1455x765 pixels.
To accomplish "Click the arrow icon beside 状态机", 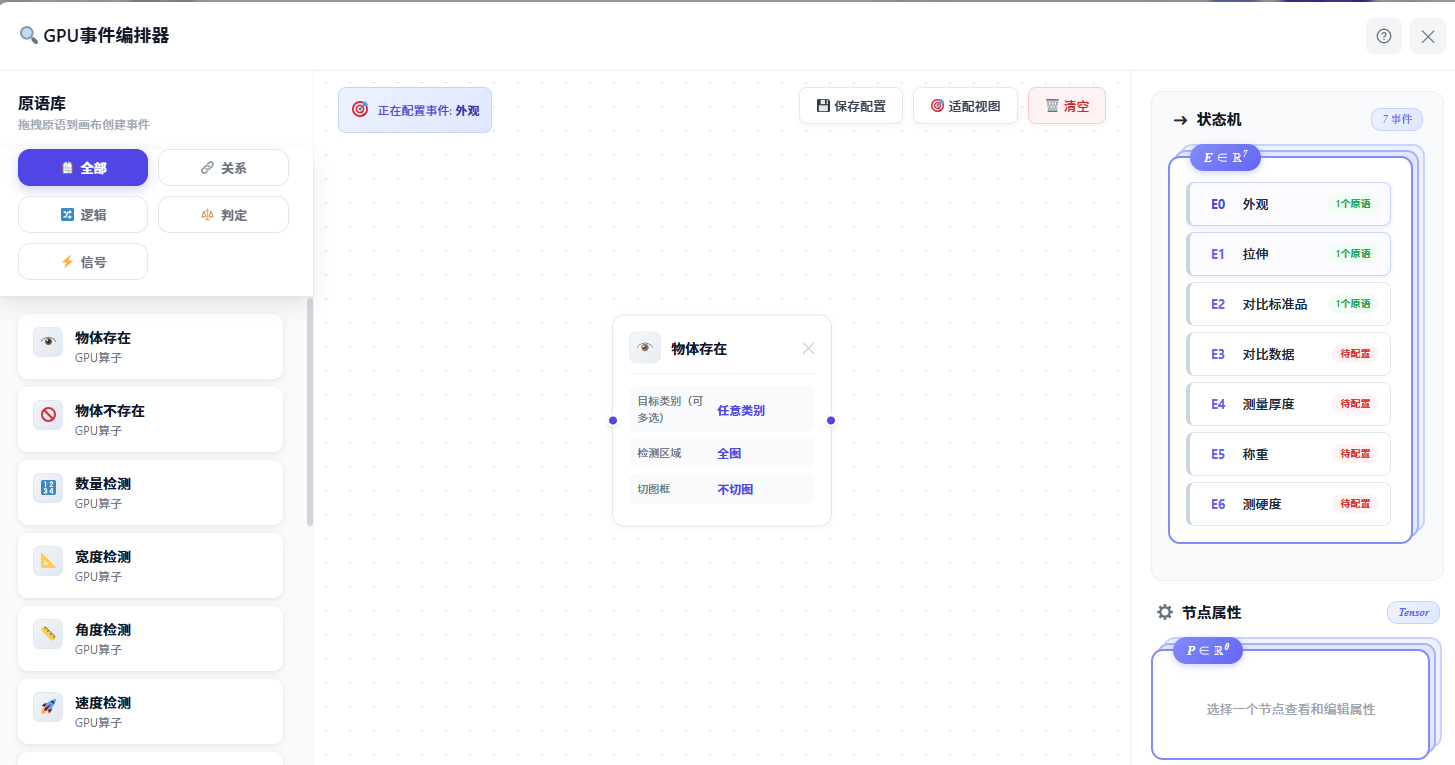I will coord(1180,120).
